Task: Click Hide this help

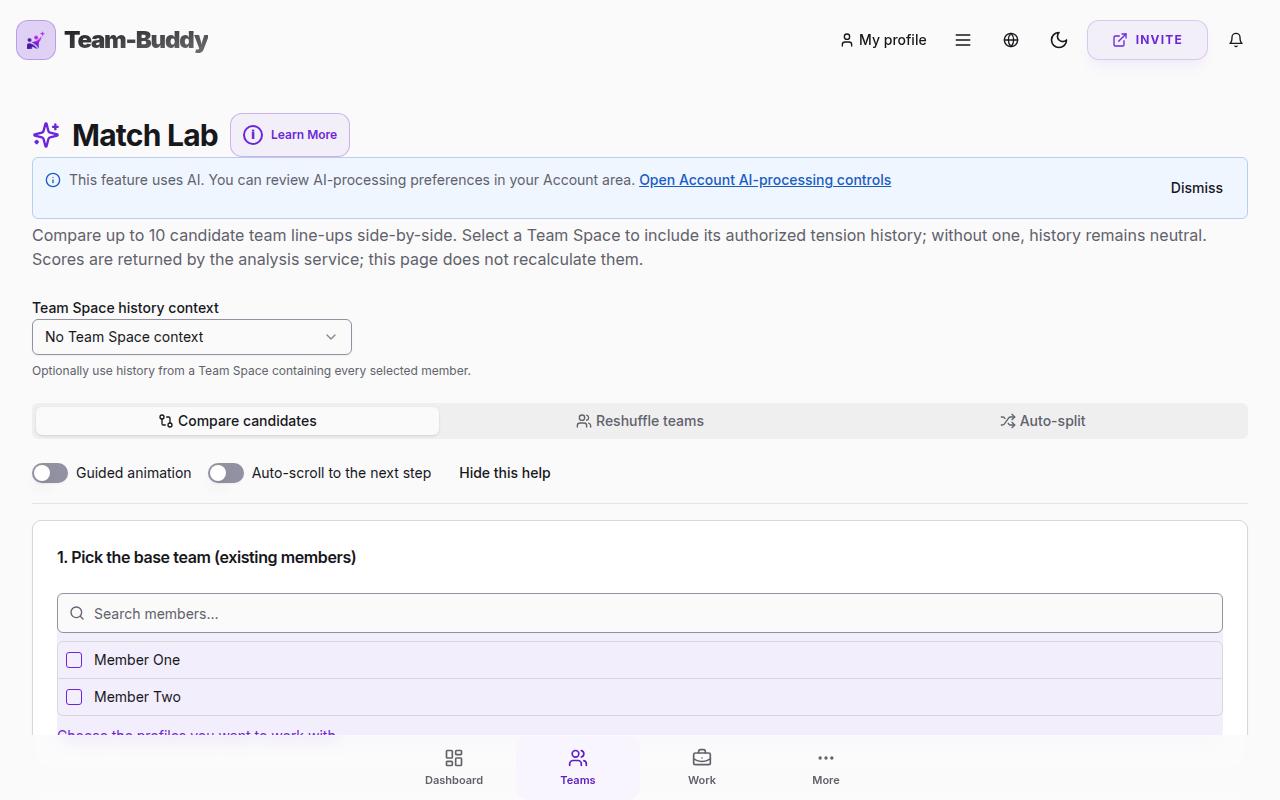Action: point(505,473)
